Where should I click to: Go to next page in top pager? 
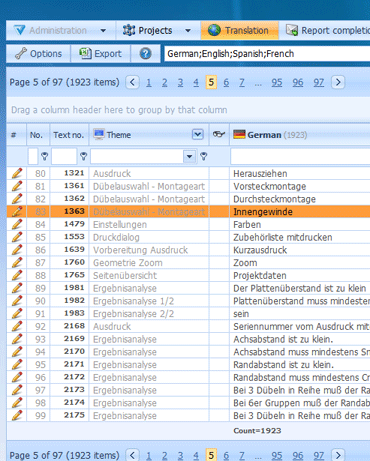click(x=338, y=82)
